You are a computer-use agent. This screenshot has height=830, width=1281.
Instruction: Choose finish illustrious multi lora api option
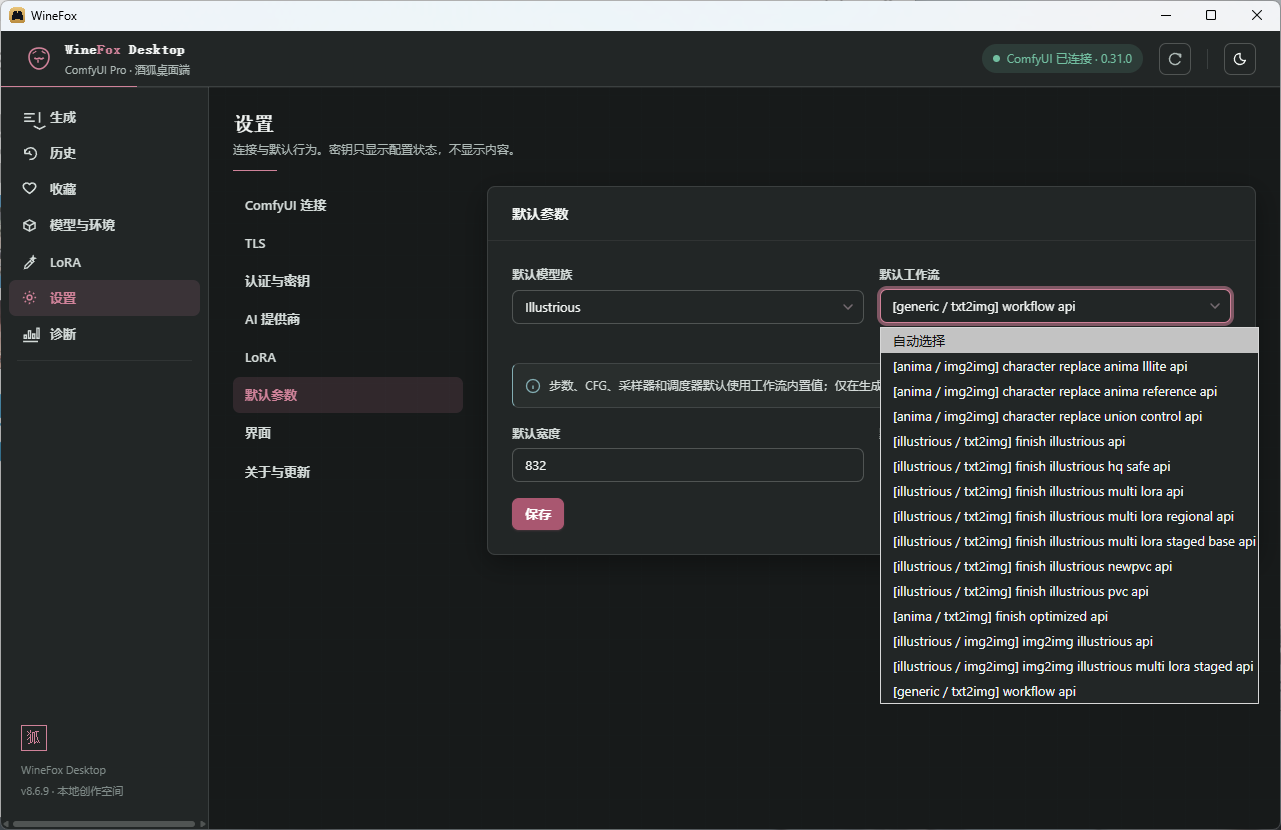click(x=1069, y=491)
